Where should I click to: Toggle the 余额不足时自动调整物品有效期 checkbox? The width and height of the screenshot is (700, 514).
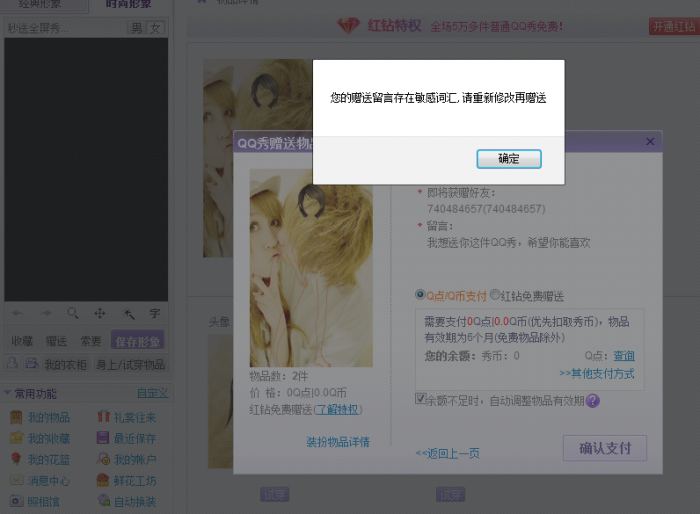coord(420,399)
